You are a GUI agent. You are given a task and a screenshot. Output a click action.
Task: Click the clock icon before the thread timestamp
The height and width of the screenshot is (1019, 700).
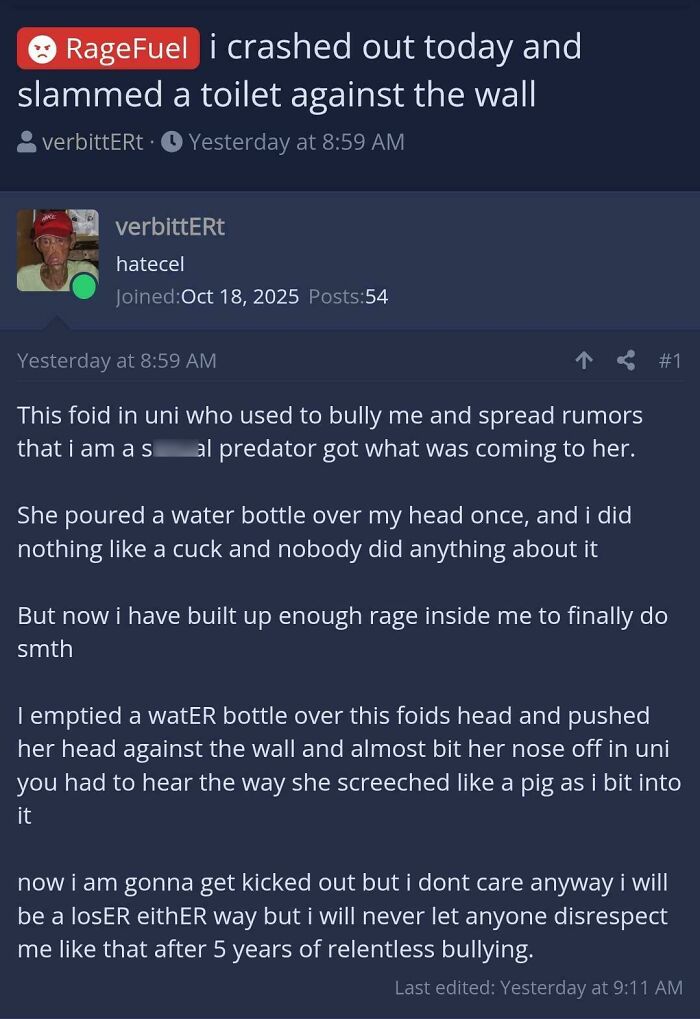(x=174, y=141)
